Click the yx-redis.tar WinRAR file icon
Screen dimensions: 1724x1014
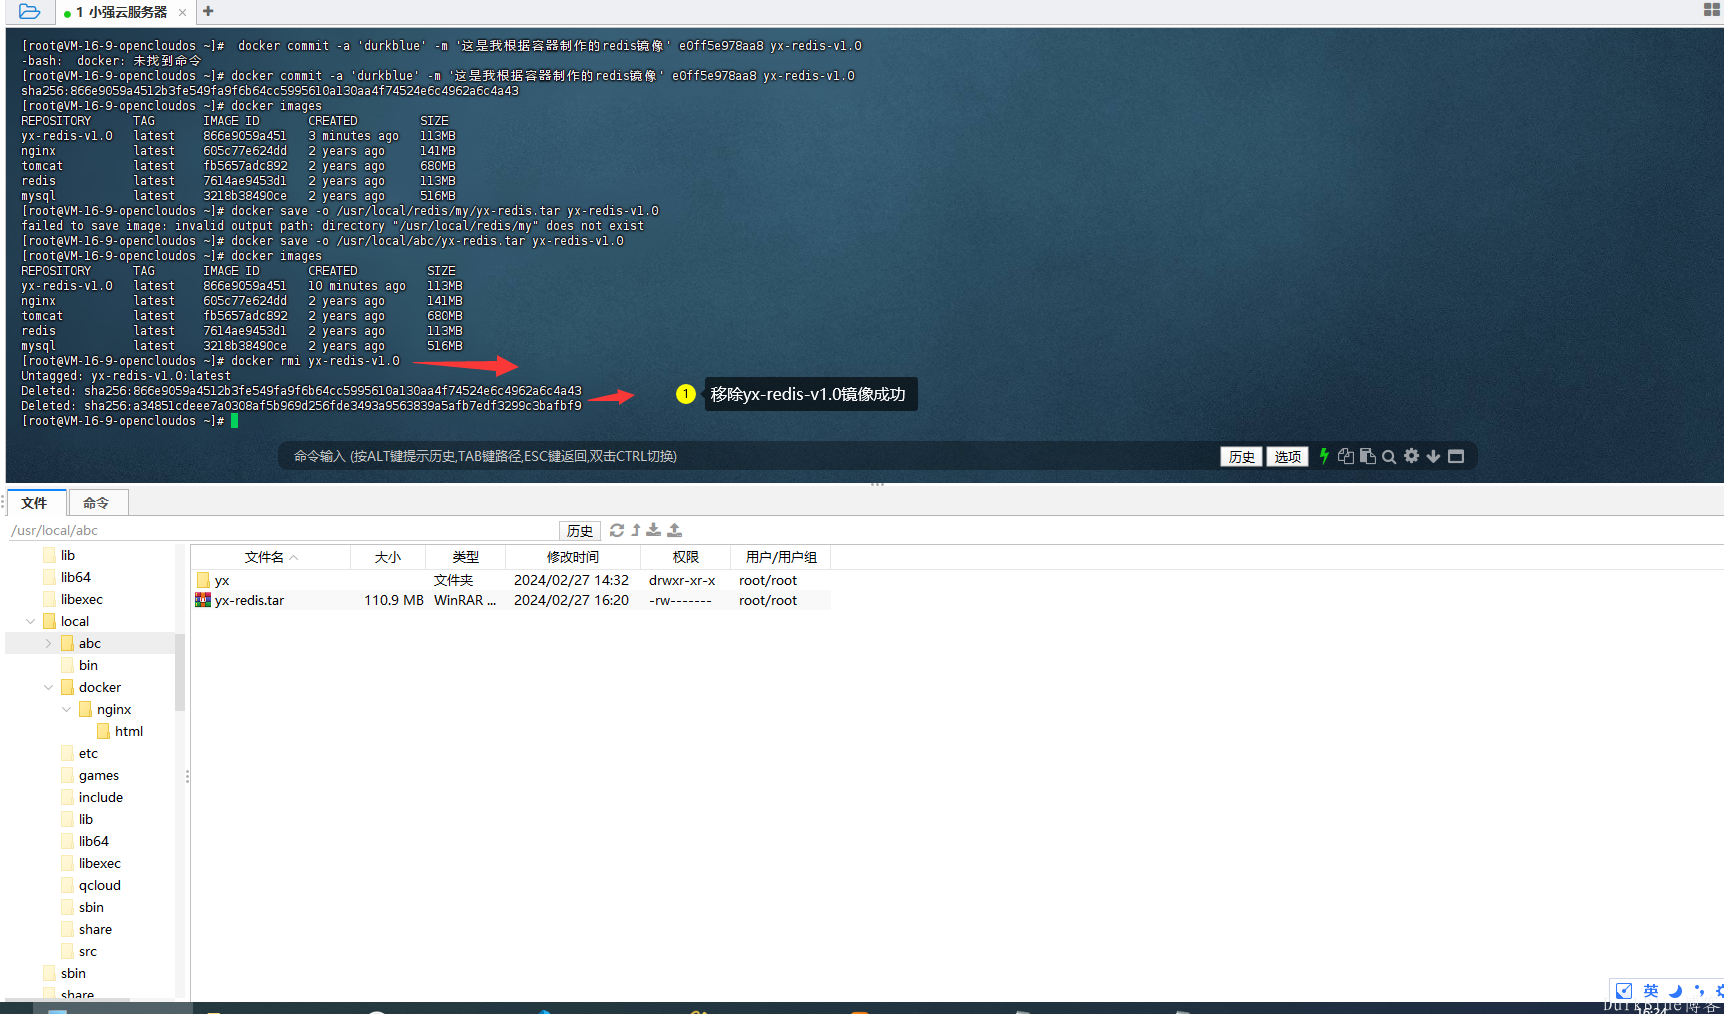click(x=203, y=600)
